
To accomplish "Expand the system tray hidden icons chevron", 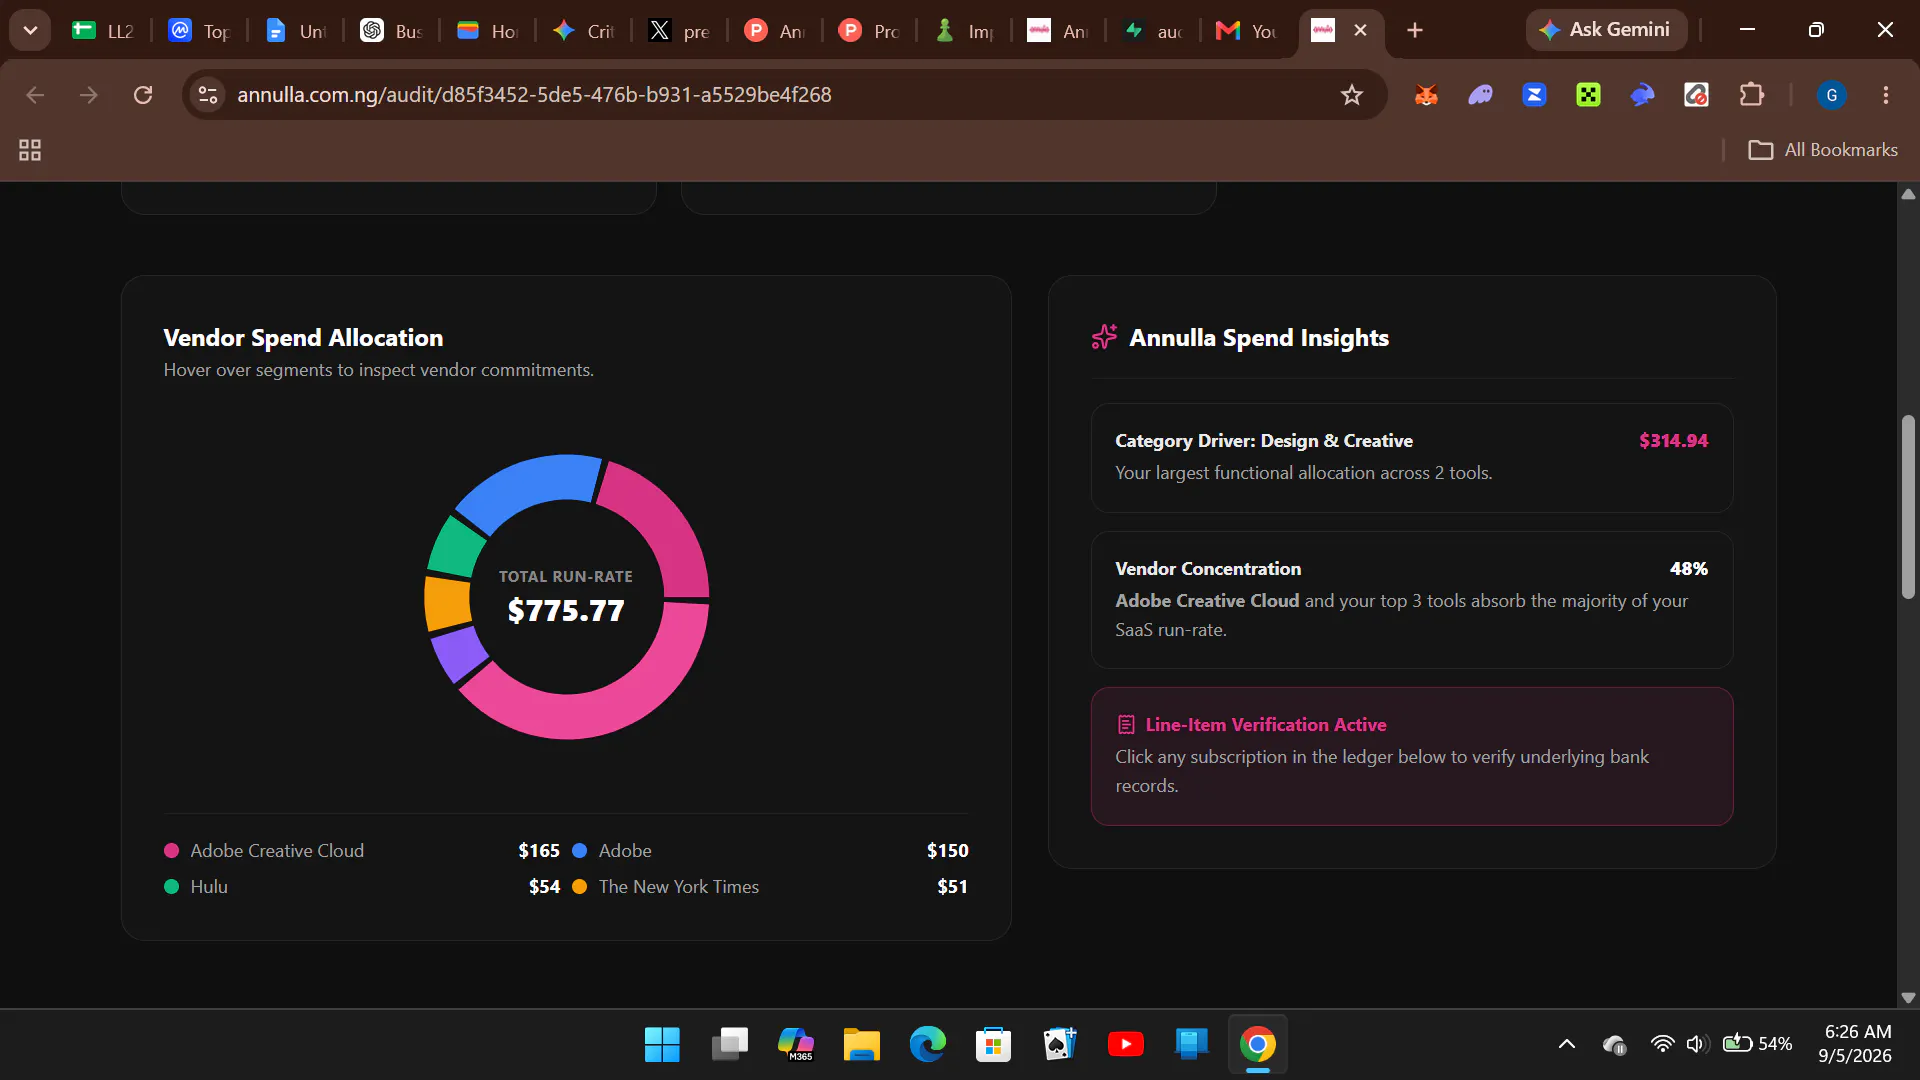I will click(1567, 1044).
